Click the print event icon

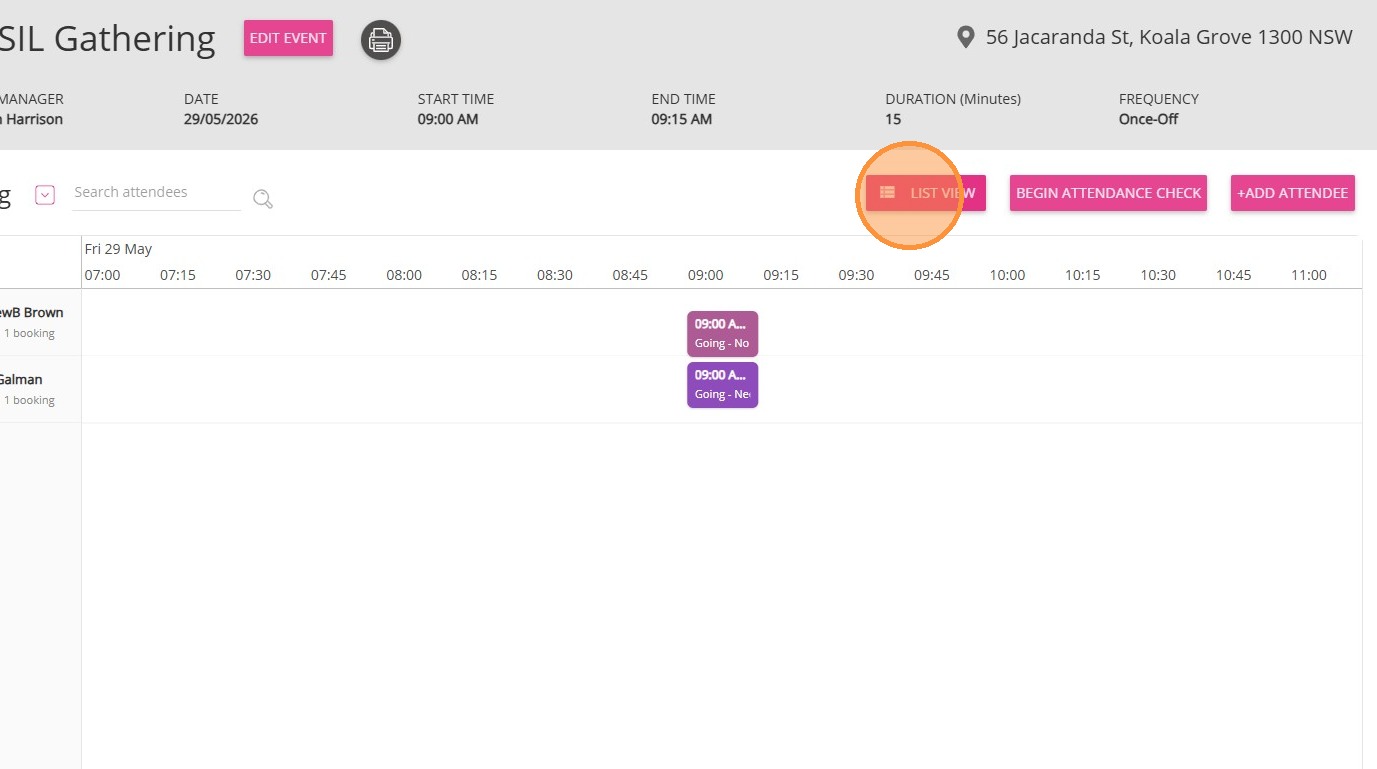pyautogui.click(x=380, y=40)
